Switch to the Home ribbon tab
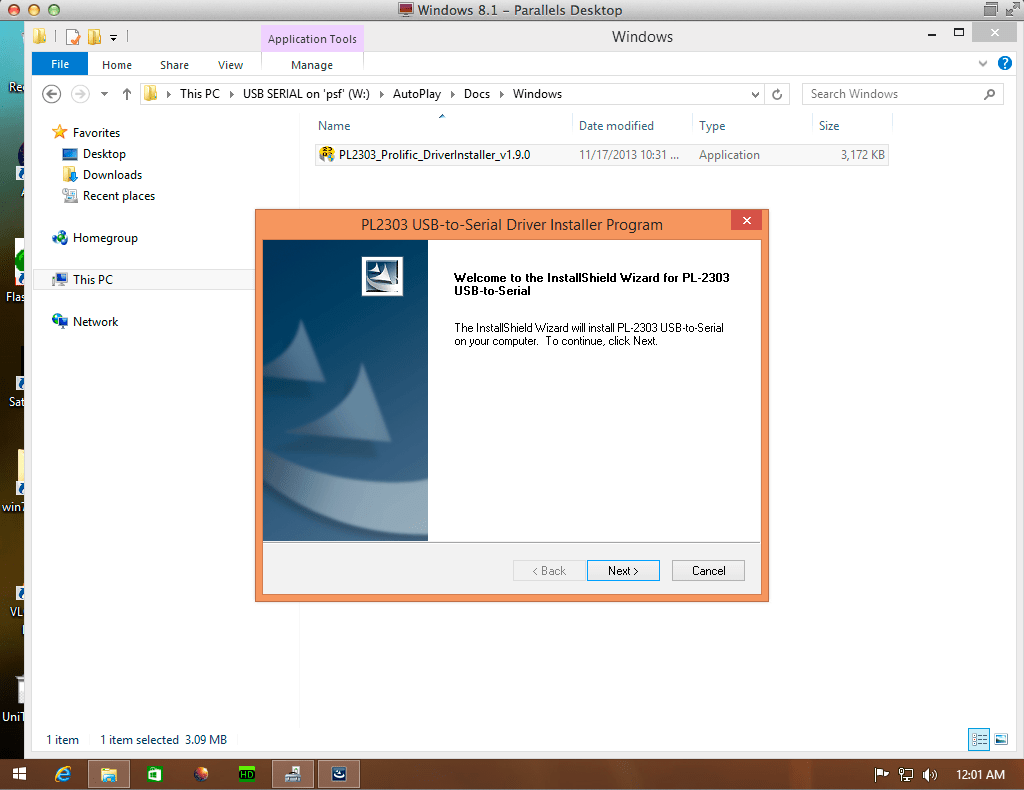The height and width of the screenshot is (790, 1024). pyautogui.click(x=117, y=65)
